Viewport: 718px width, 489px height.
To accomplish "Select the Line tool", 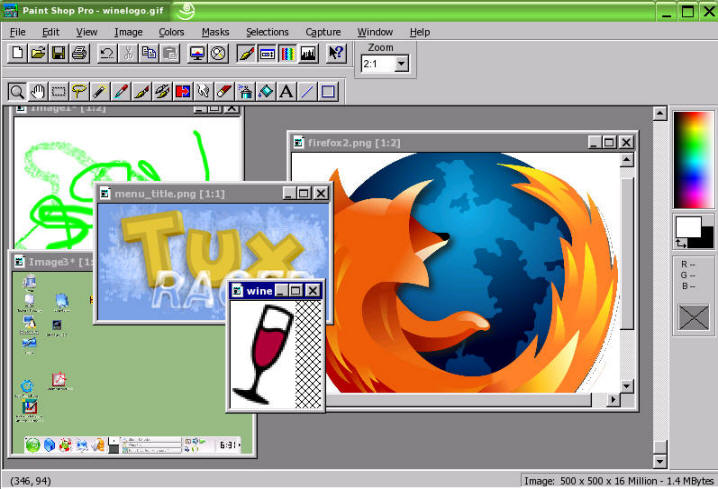I will coord(307,92).
